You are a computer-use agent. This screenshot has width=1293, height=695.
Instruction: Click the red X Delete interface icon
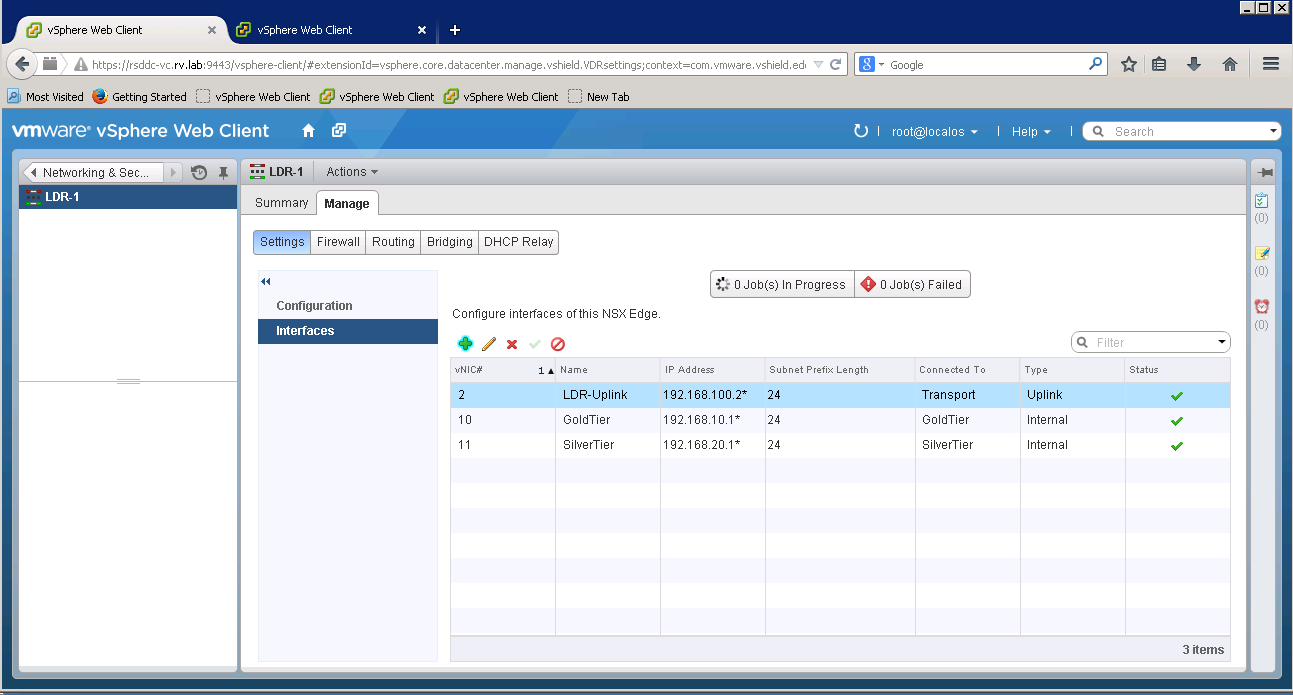pos(512,344)
